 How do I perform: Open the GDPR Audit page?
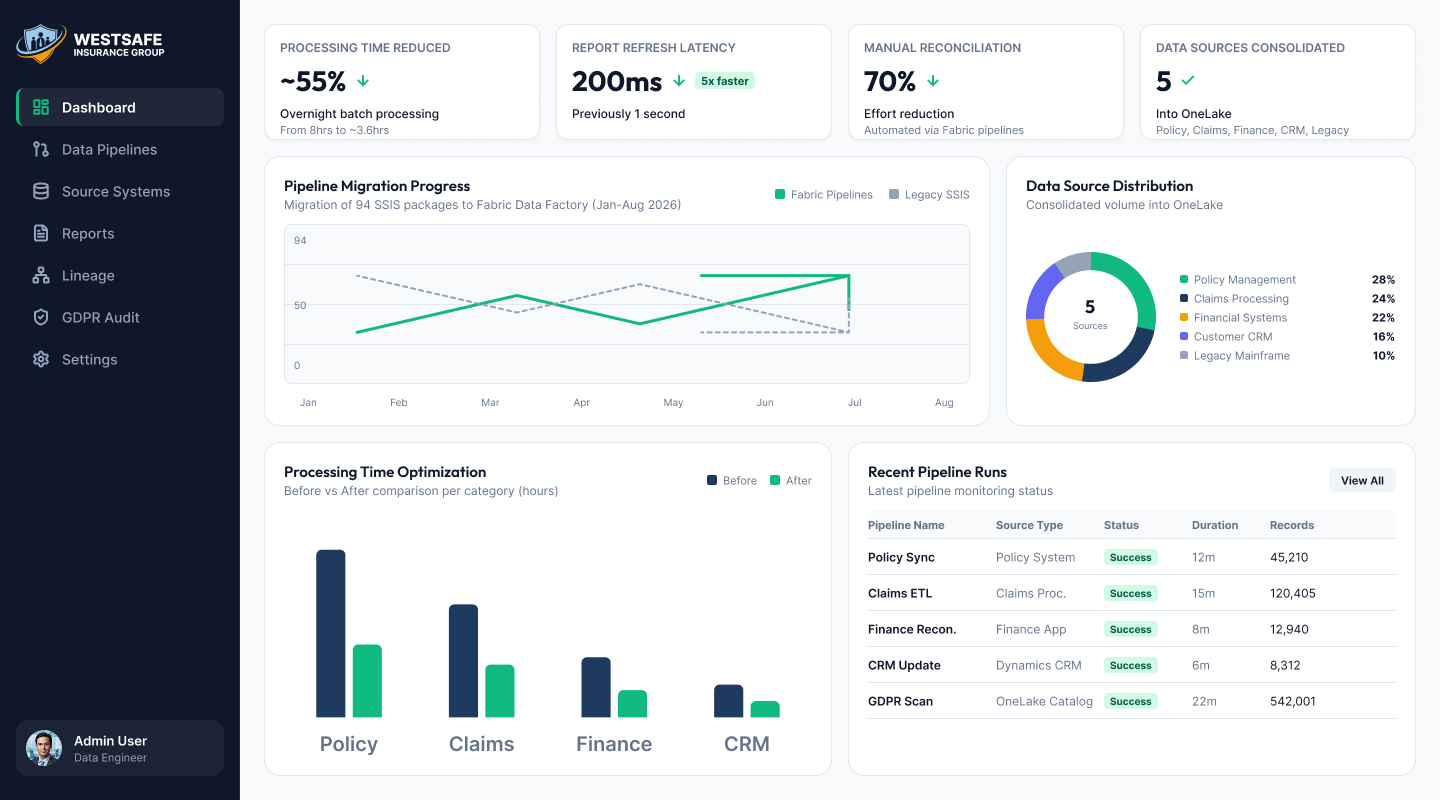(120, 317)
